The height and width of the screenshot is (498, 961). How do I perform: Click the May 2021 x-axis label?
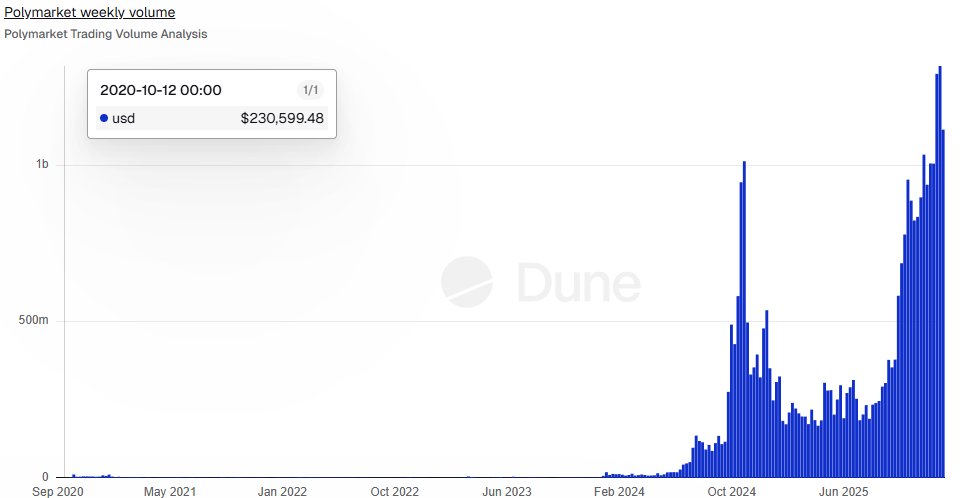click(x=170, y=491)
